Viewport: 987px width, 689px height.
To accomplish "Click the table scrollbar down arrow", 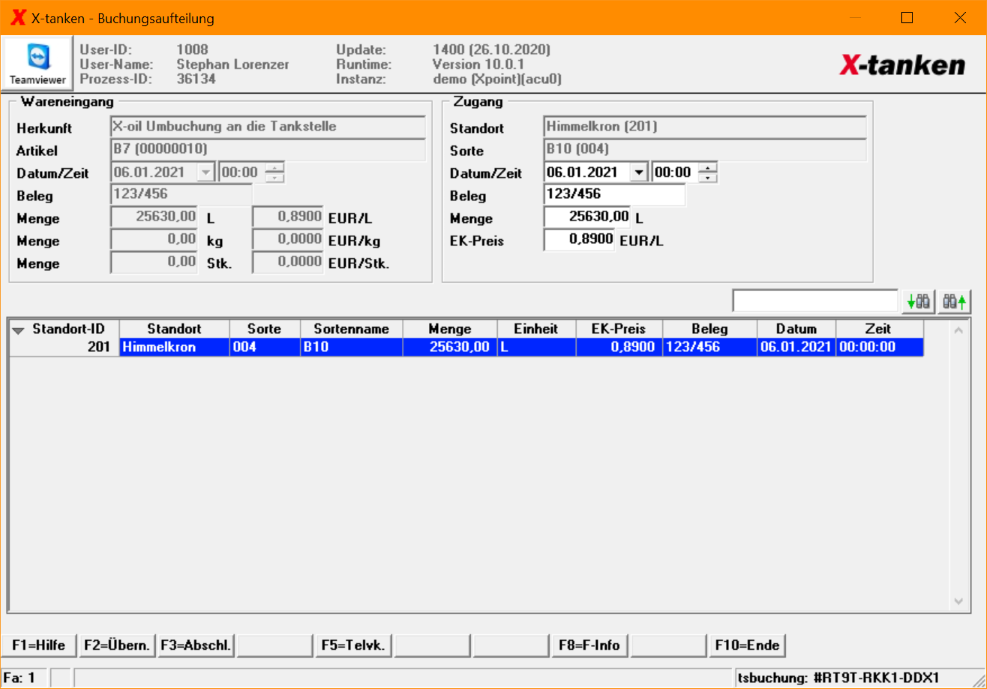I will (x=958, y=602).
